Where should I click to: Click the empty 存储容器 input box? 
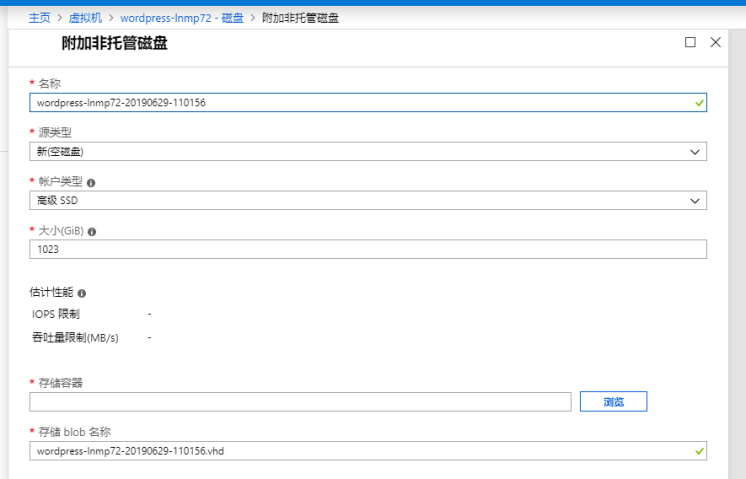click(x=300, y=401)
